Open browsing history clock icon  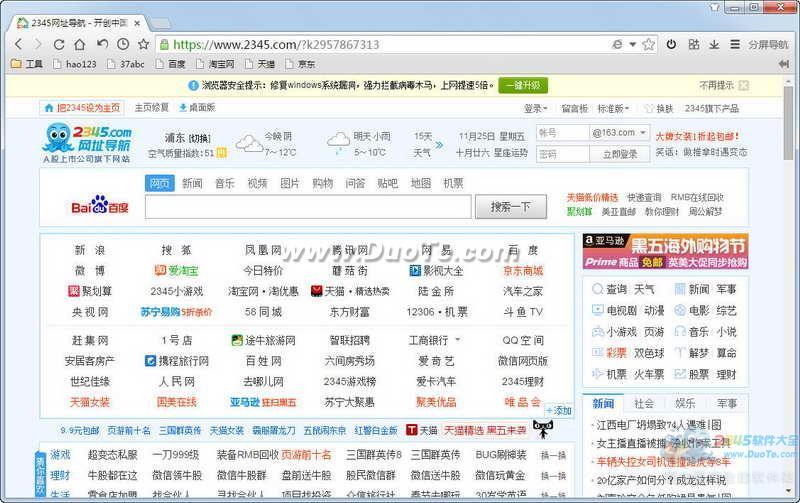123,44
